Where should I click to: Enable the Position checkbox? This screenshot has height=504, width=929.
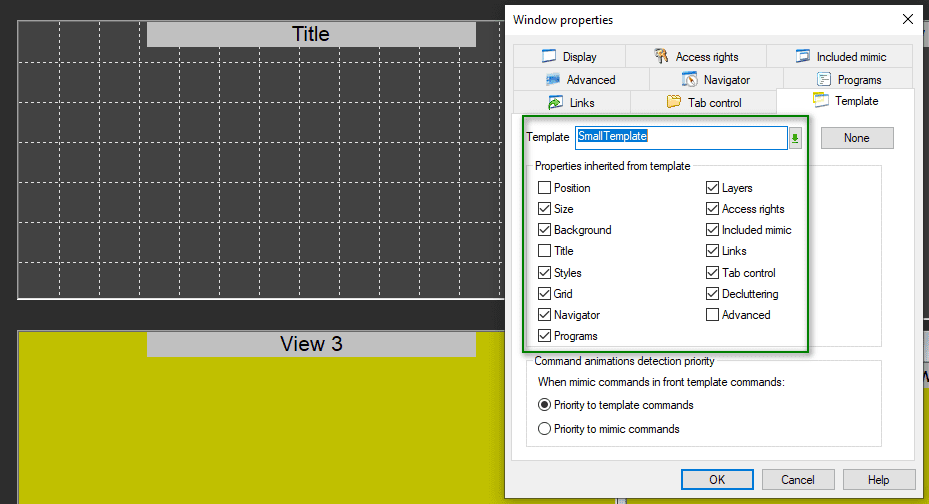pos(544,188)
